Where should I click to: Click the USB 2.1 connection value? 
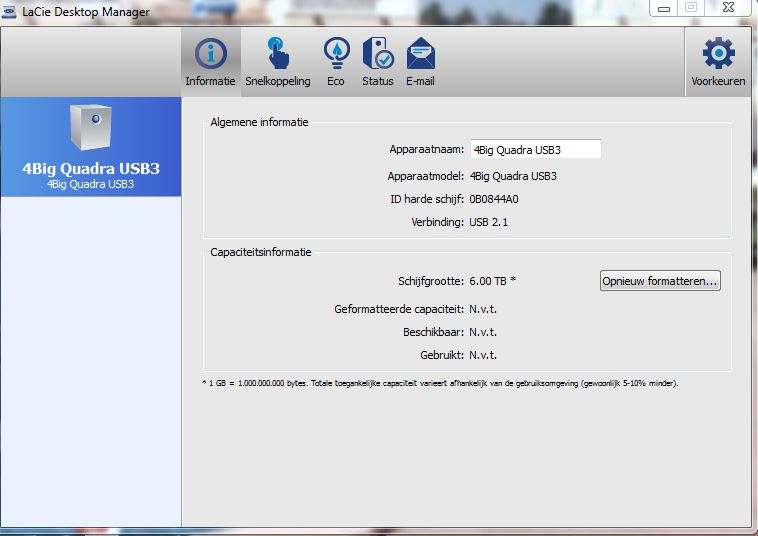point(489,222)
